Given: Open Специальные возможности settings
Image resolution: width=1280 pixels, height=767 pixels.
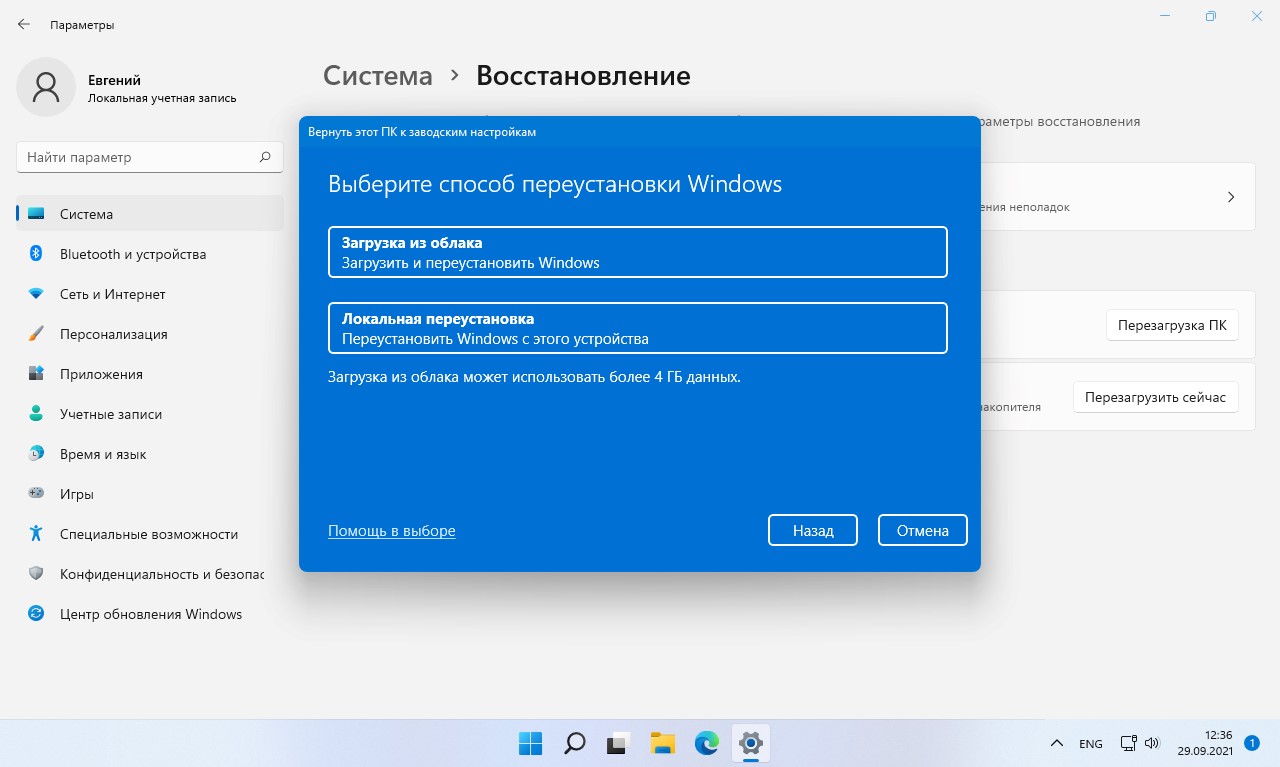Looking at the screenshot, I should 150,534.
